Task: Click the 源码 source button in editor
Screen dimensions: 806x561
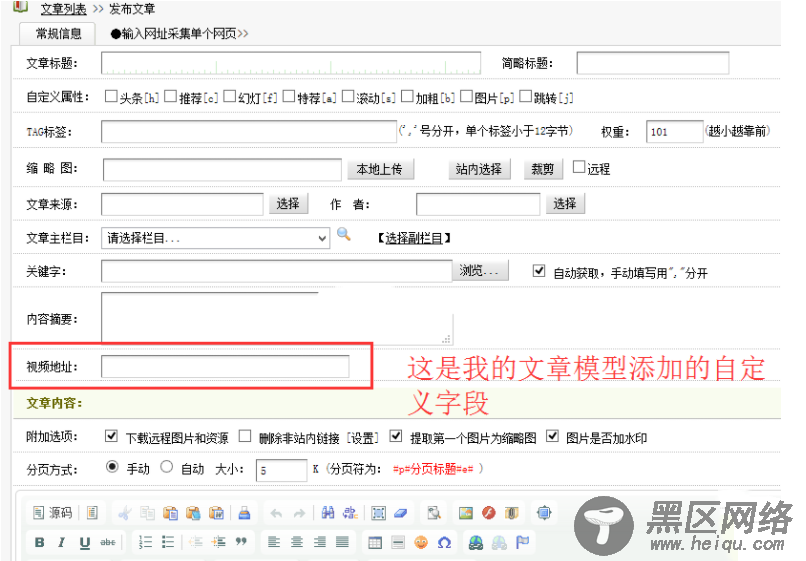Action: [x=52, y=513]
